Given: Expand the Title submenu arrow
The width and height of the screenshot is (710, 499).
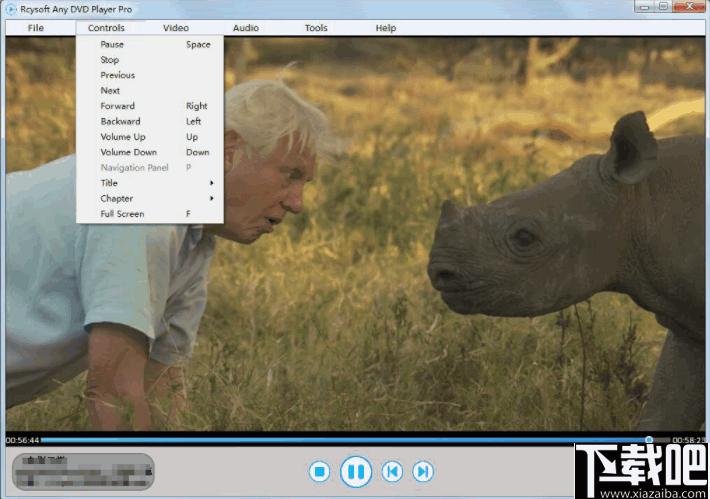Looking at the screenshot, I should [211, 183].
